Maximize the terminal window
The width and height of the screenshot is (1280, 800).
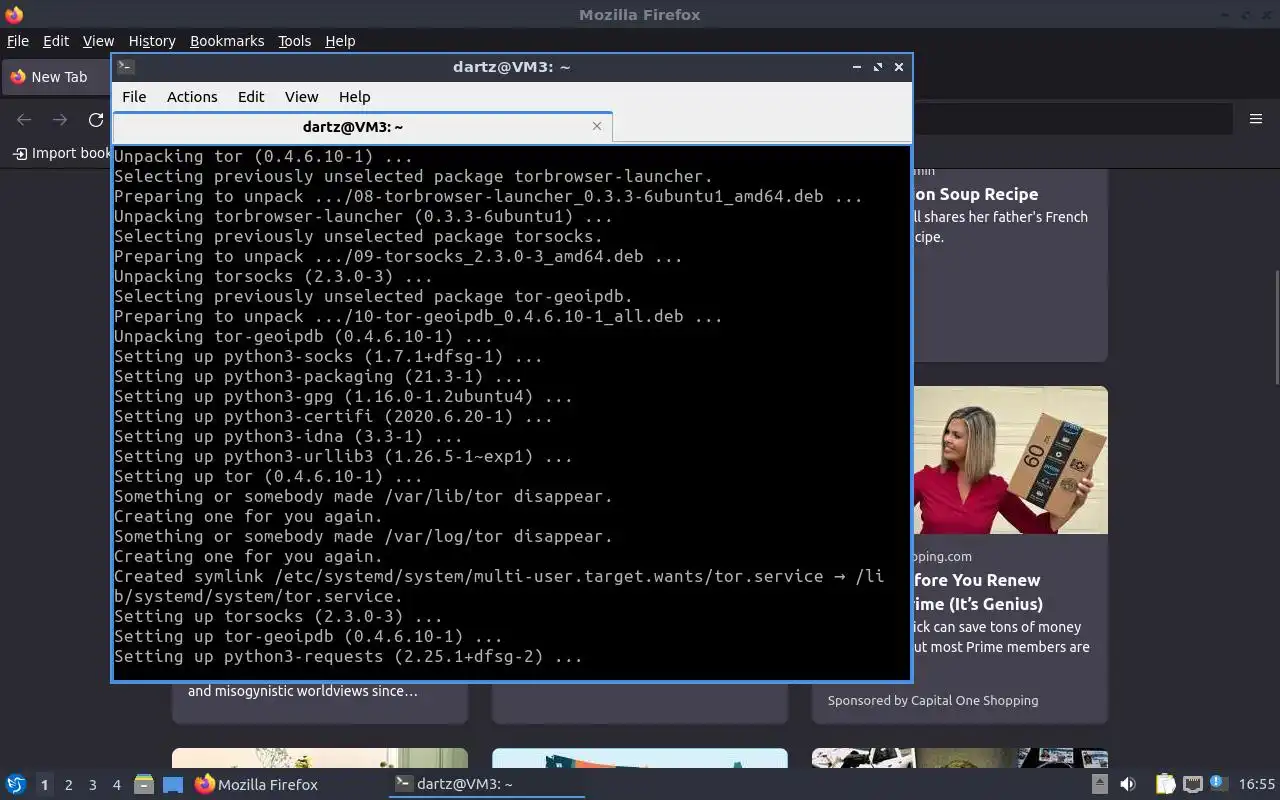(878, 67)
